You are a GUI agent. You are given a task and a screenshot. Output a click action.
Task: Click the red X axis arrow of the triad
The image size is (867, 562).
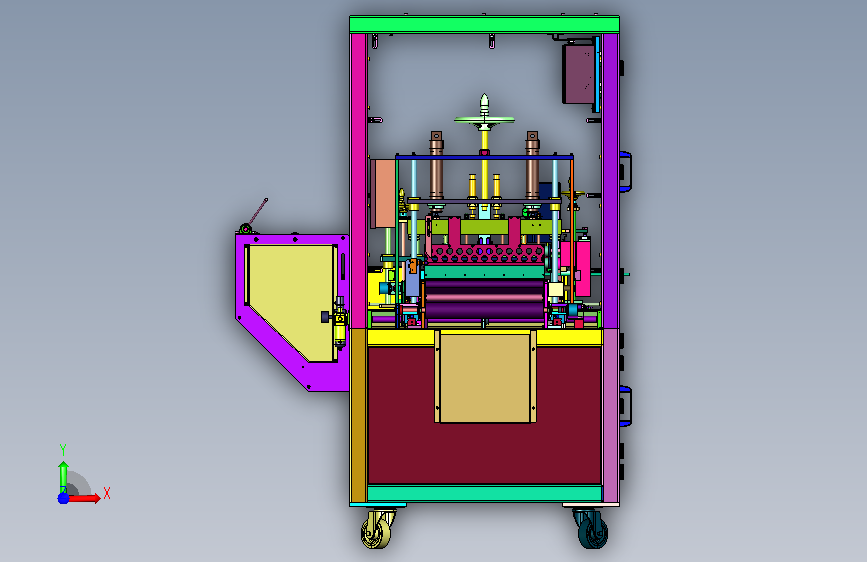84,498
